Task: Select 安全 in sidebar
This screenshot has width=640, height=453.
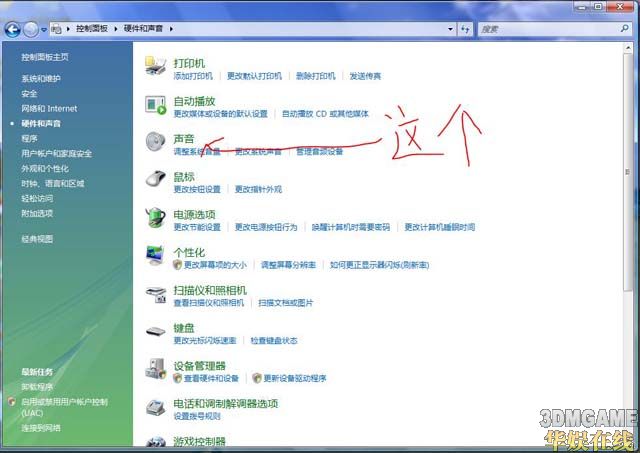Action: 29,93
